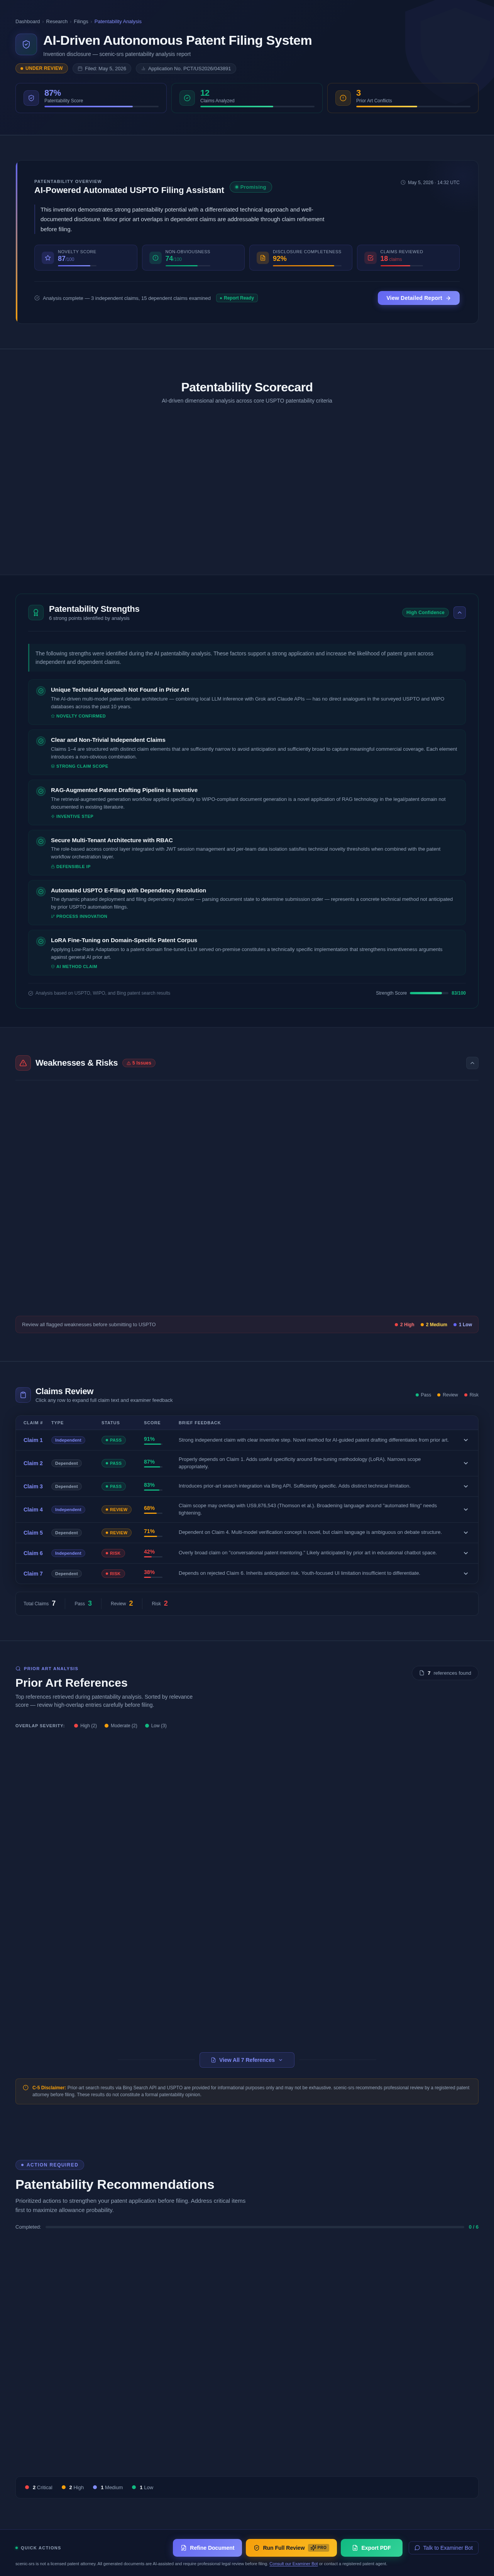Click check icon on Clear and Non-Trivial Claims
The image size is (494, 2576).
41,741
